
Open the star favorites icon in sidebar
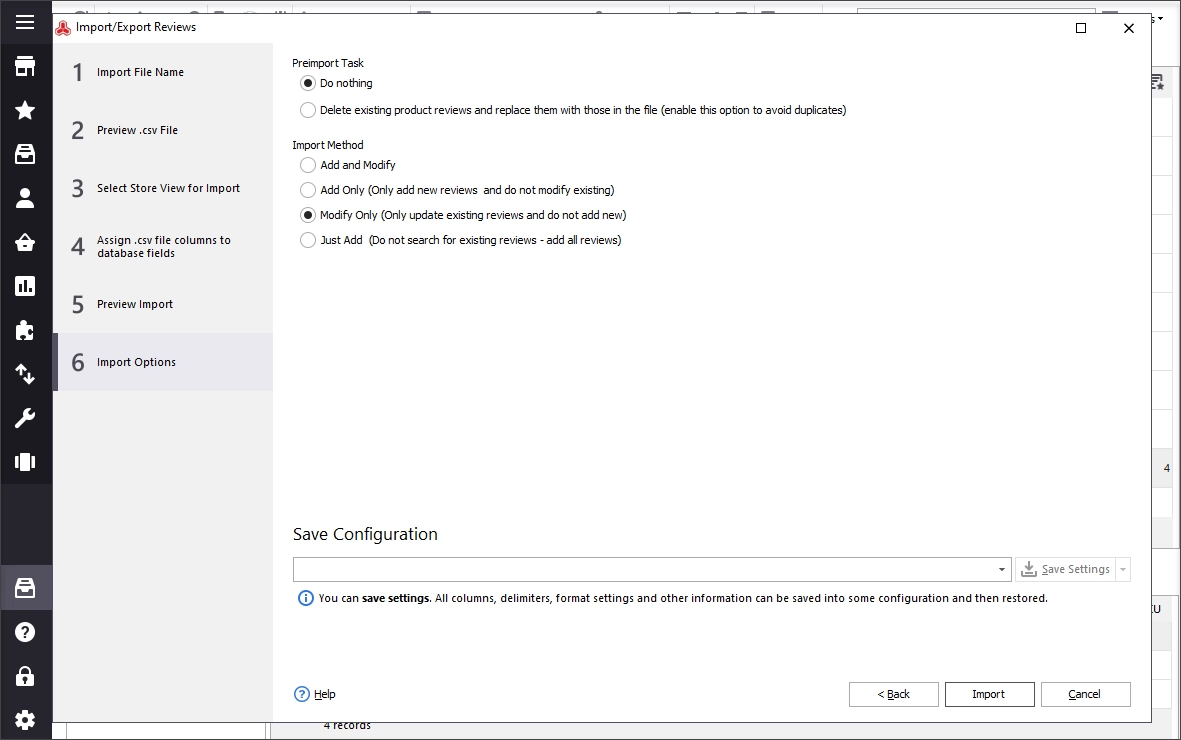25,110
